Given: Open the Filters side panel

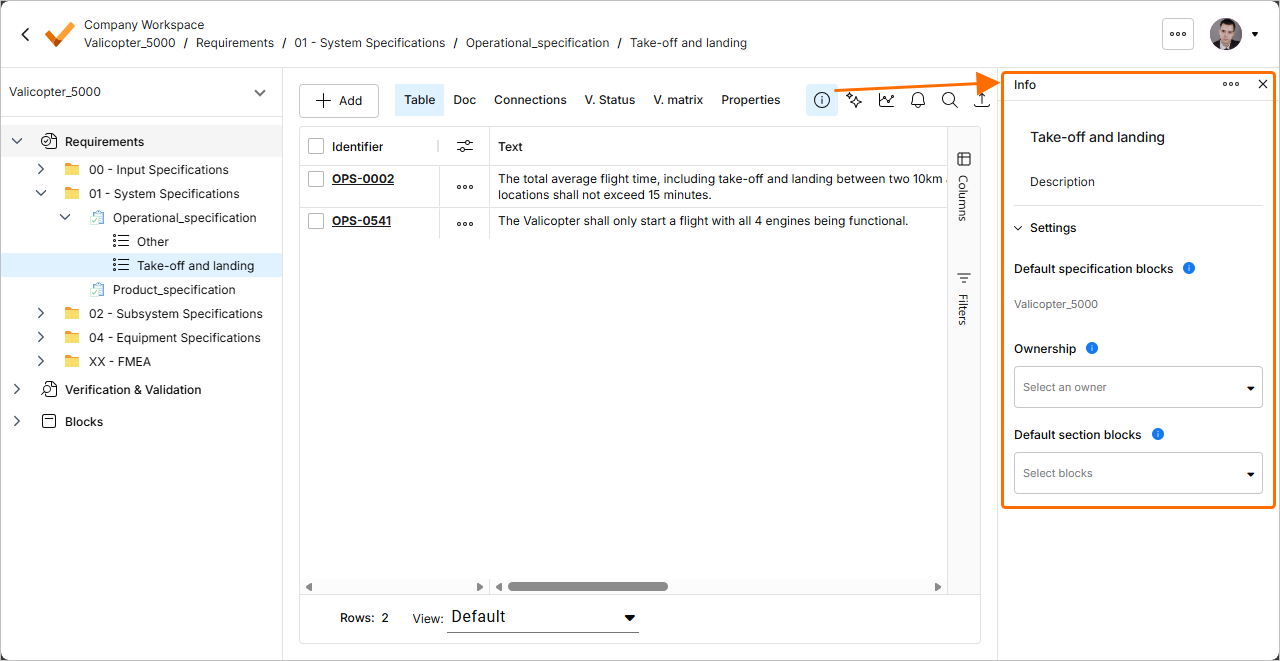Looking at the screenshot, I should click(964, 298).
